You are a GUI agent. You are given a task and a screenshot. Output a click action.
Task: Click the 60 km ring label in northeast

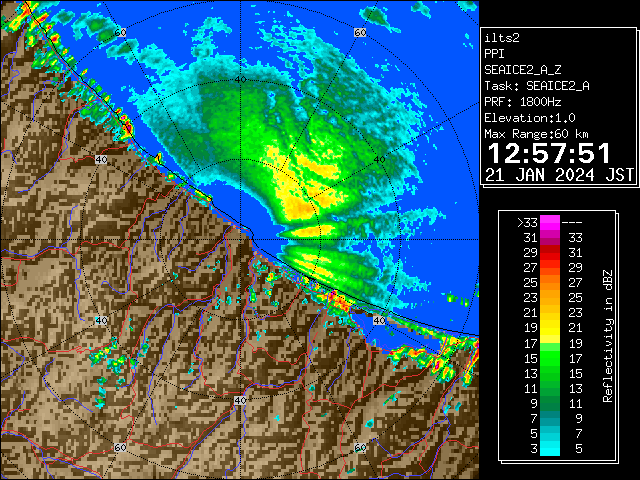pyautogui.click(x=360, y=33)
